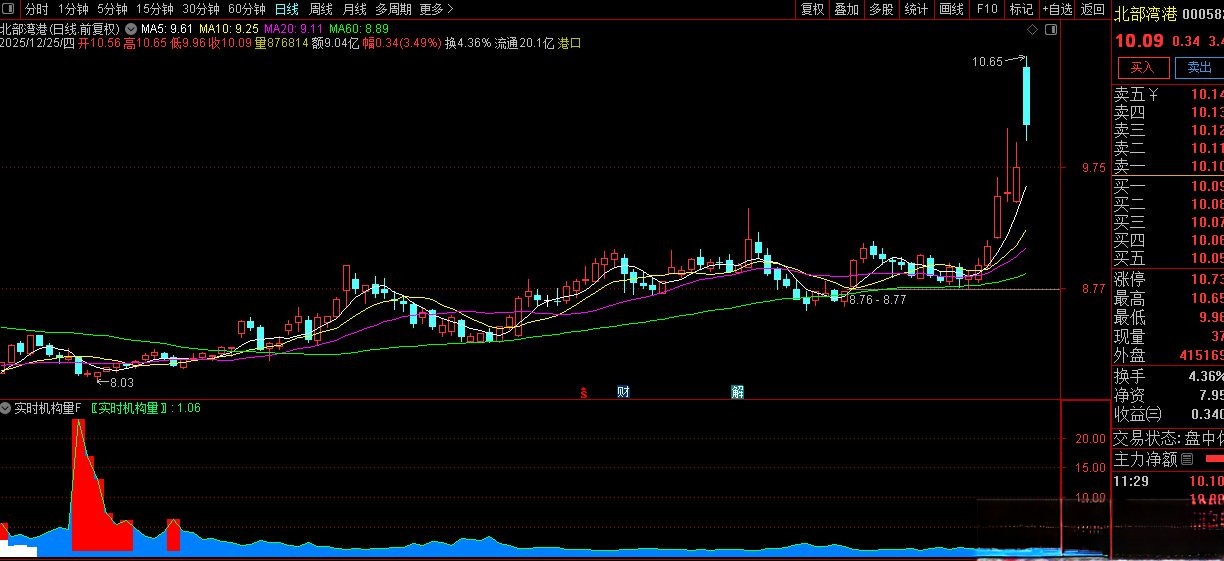Open the 财 financial event marker
Screen dimensions: 1224x561
pos(622,391)
